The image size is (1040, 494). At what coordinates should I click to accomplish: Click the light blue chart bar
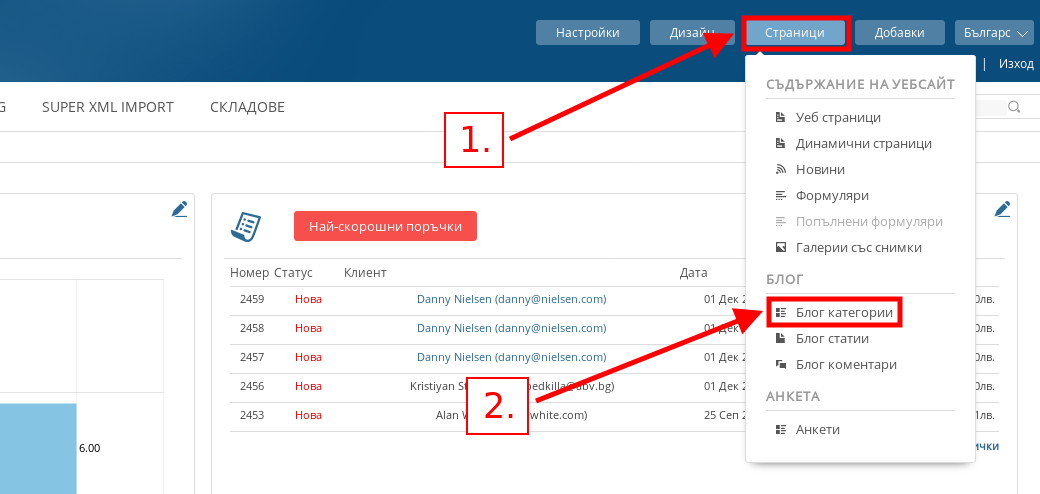pos(38,448)
